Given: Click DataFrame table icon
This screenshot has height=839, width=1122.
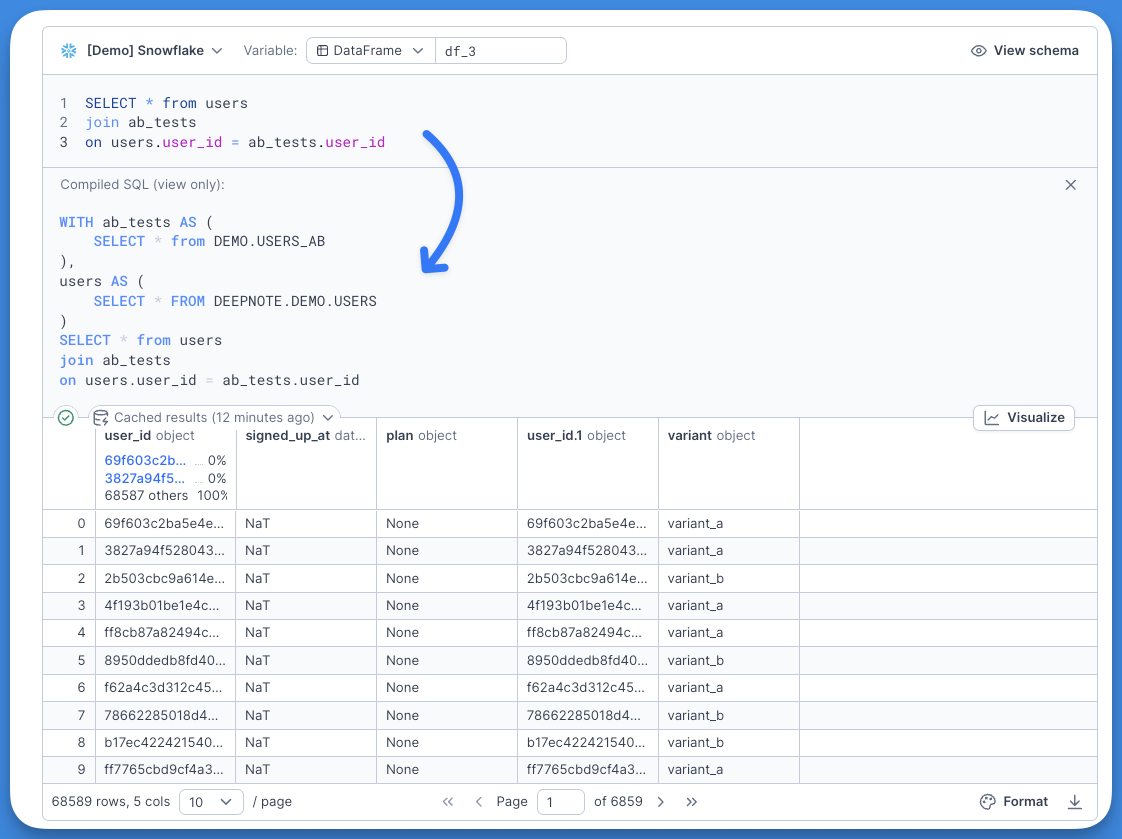Looking at the screenshot, I should [323, 51].
